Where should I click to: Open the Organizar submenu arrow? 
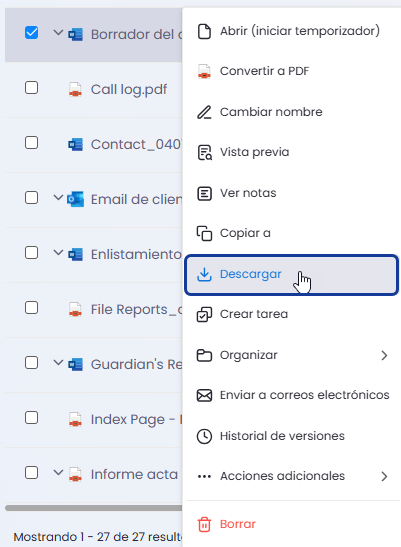pos(384,355)
